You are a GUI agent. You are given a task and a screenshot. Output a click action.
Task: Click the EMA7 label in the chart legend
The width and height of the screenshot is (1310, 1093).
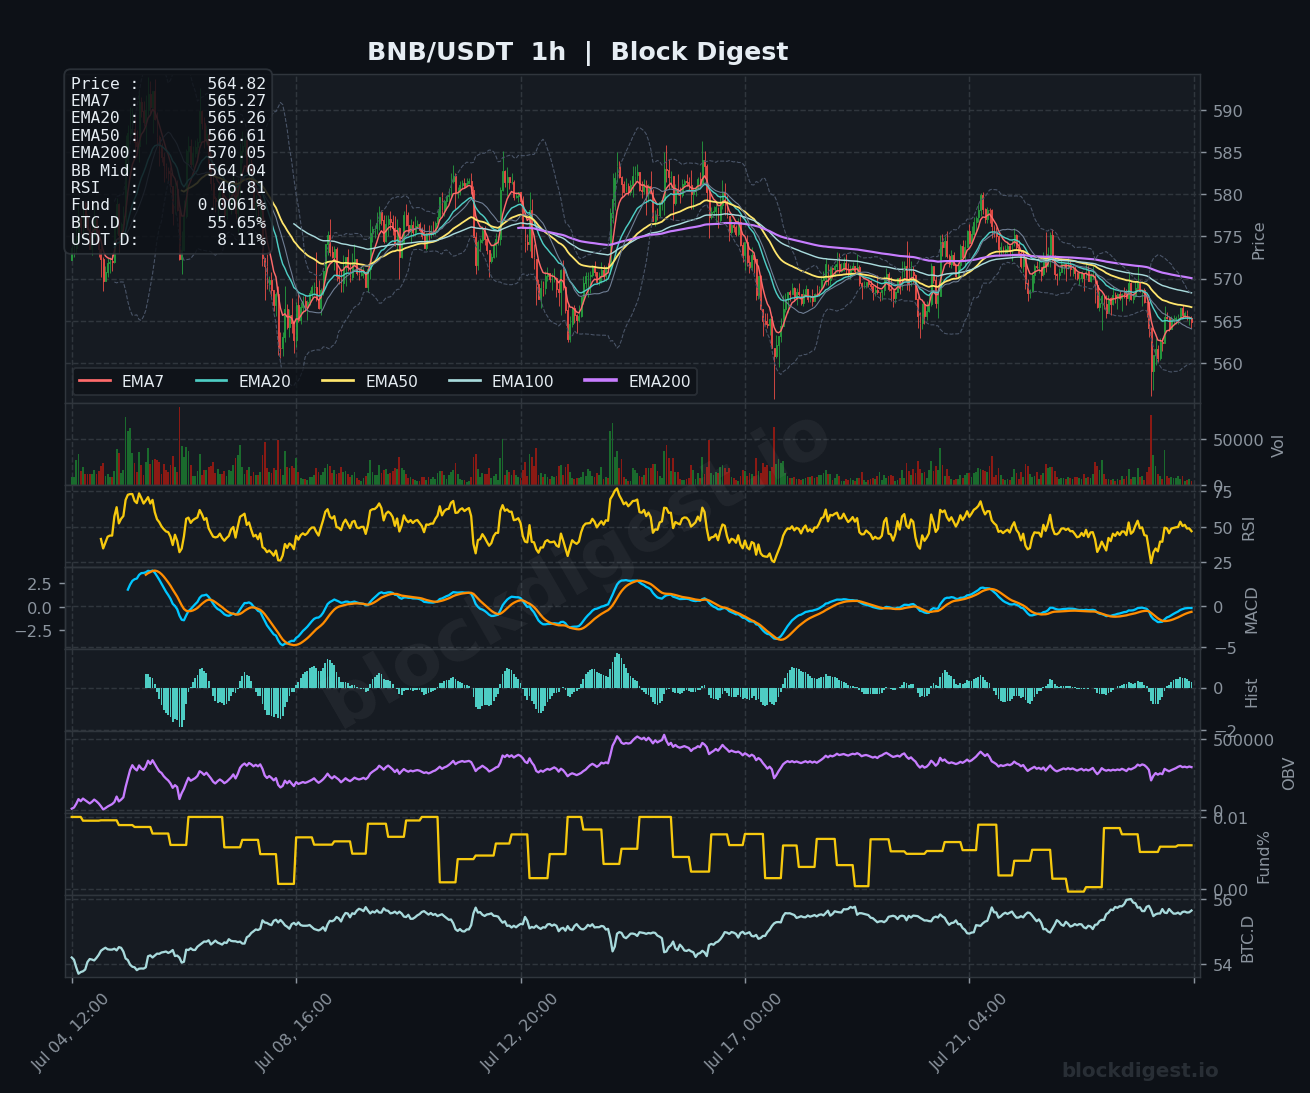(x=143, y=382)
